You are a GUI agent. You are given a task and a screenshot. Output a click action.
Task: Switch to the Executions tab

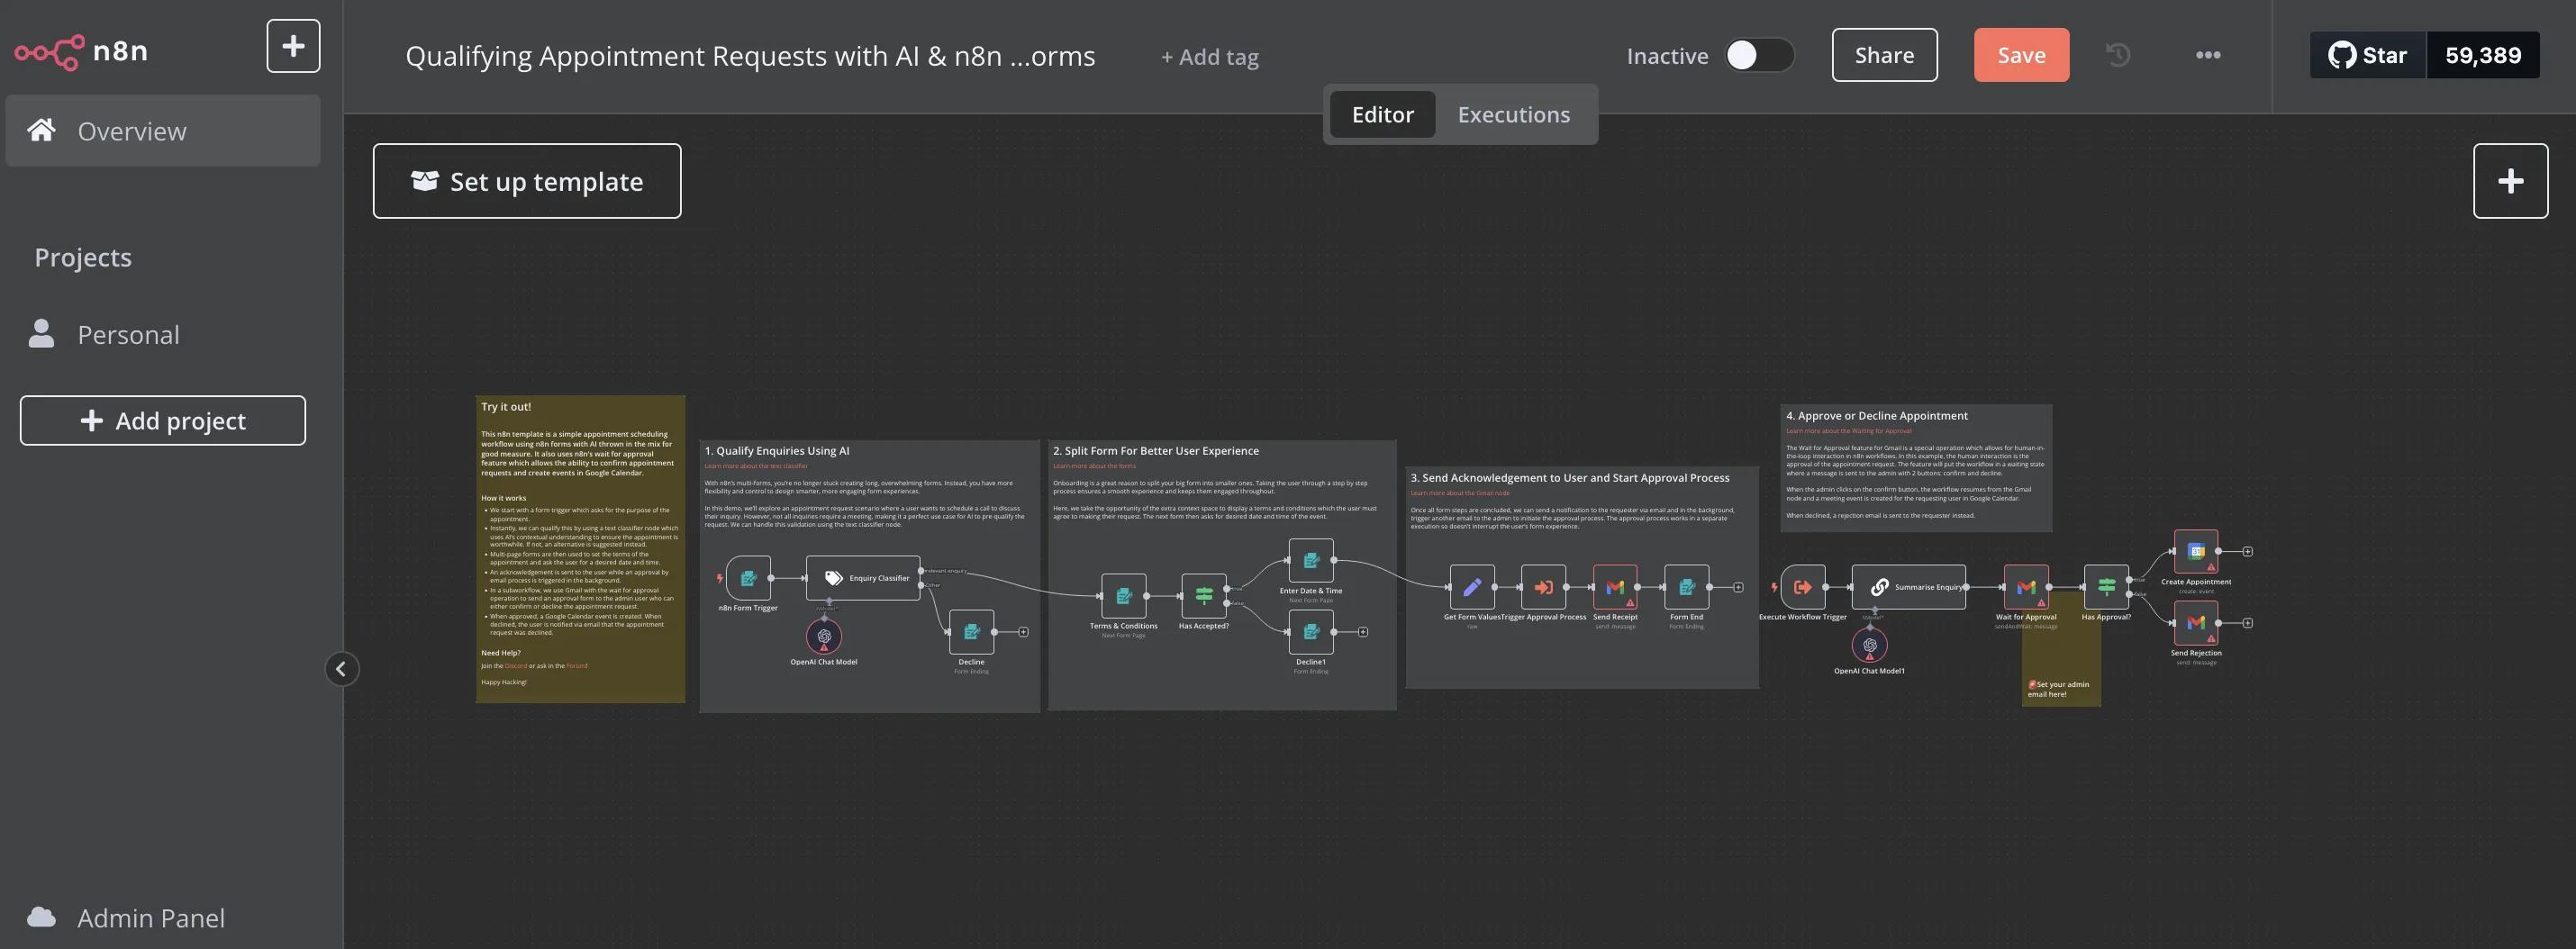[x=1513, y=115]
